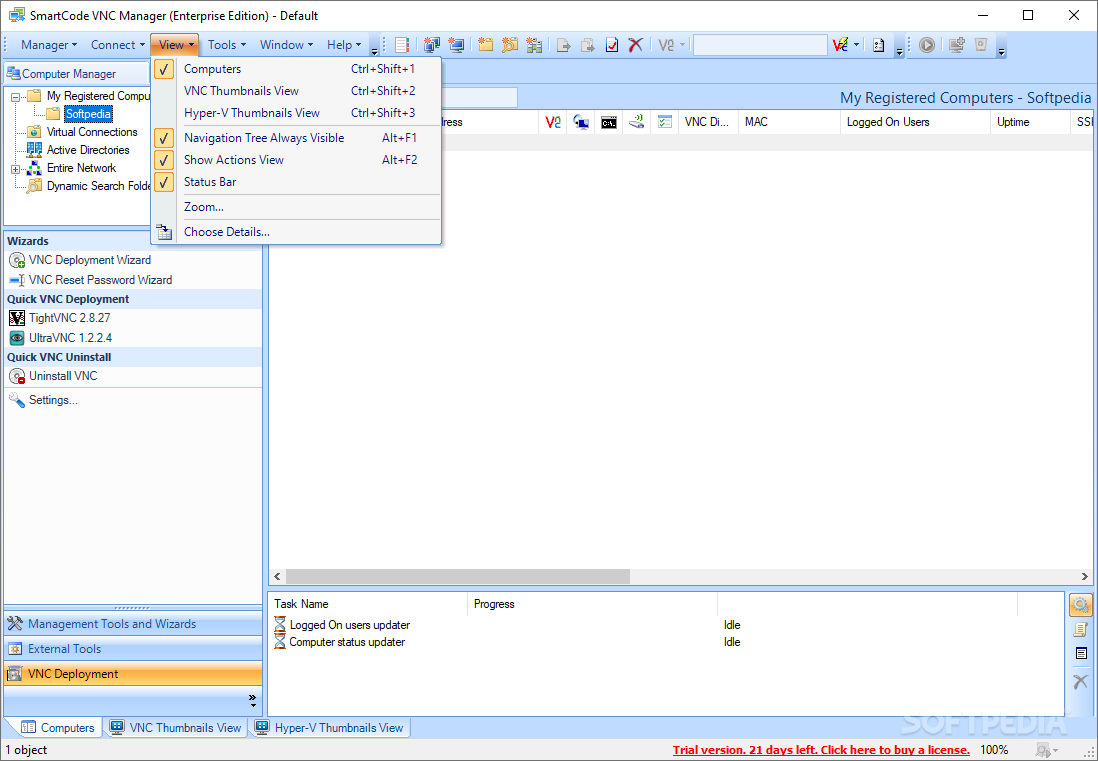Click the new folder icon in the toolbar

pyautogui.click(x=485, y=45)
